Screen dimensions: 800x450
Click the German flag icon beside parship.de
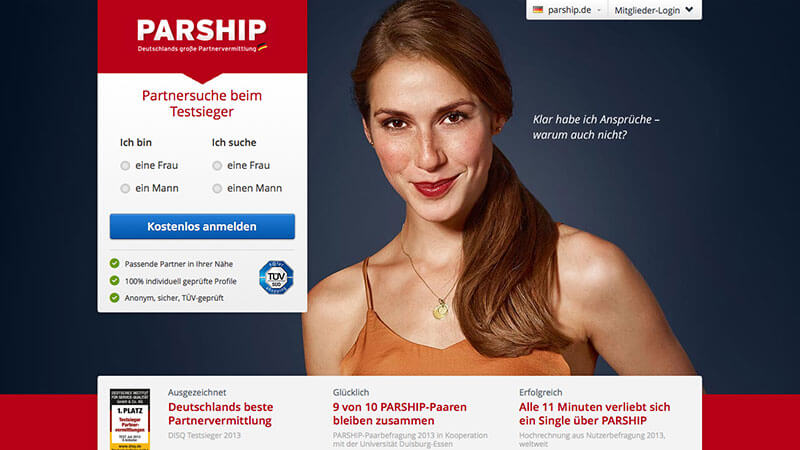pyautogui.click(x=538, y=10)
